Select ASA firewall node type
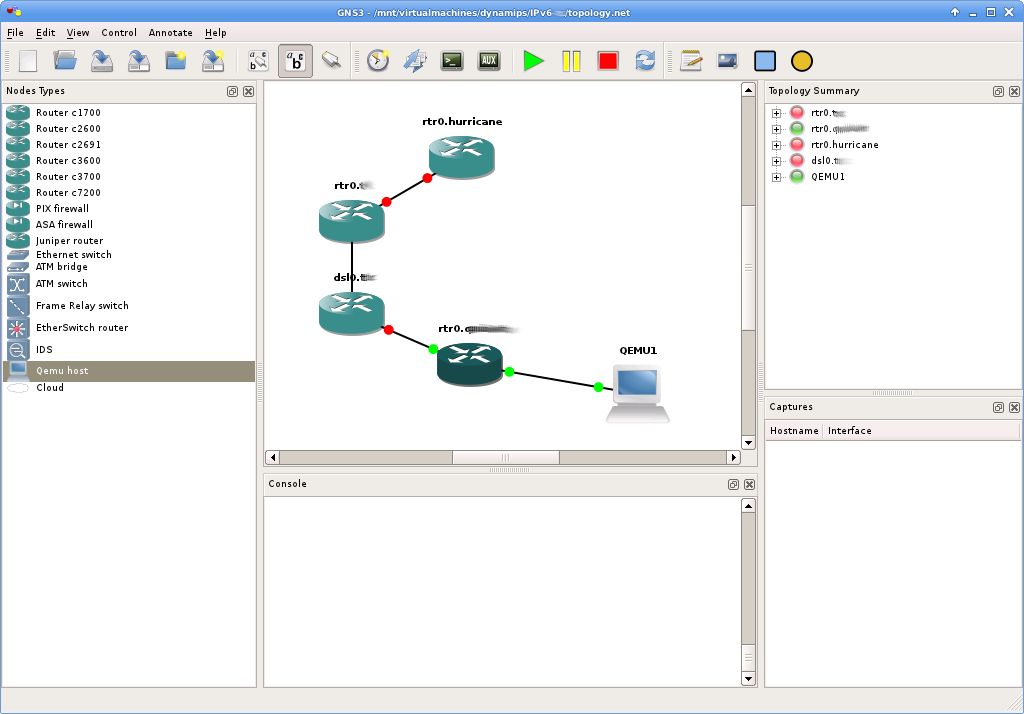This screenshot has height=714, width=1024. click(x=129, y=225)
